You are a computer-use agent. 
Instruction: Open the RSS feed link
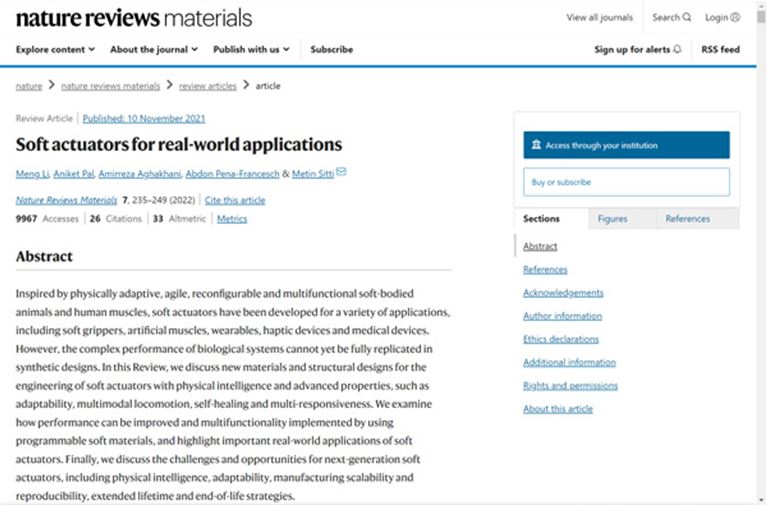click(721, 49)
